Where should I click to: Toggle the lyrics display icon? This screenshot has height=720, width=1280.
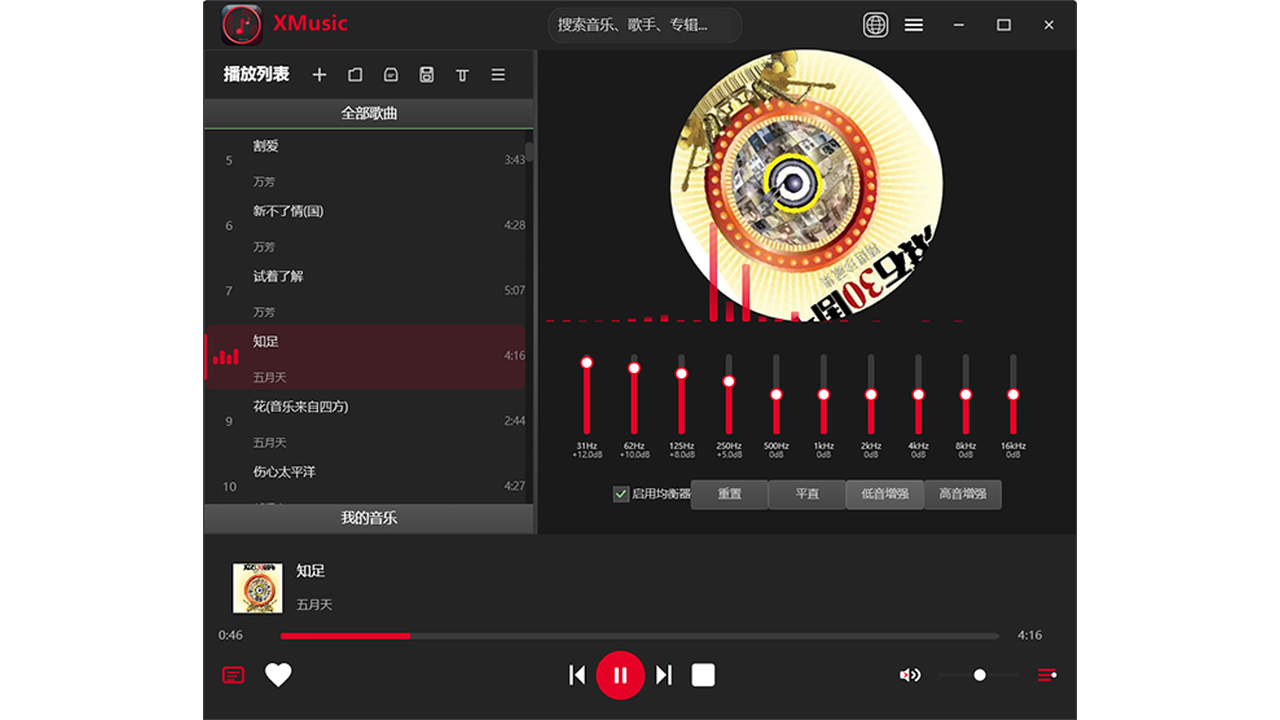(233, 675)
